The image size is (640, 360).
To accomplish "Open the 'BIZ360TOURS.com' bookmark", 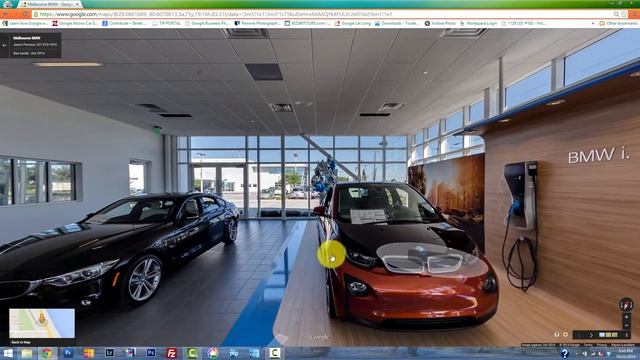I will click(x=307, y=23).
